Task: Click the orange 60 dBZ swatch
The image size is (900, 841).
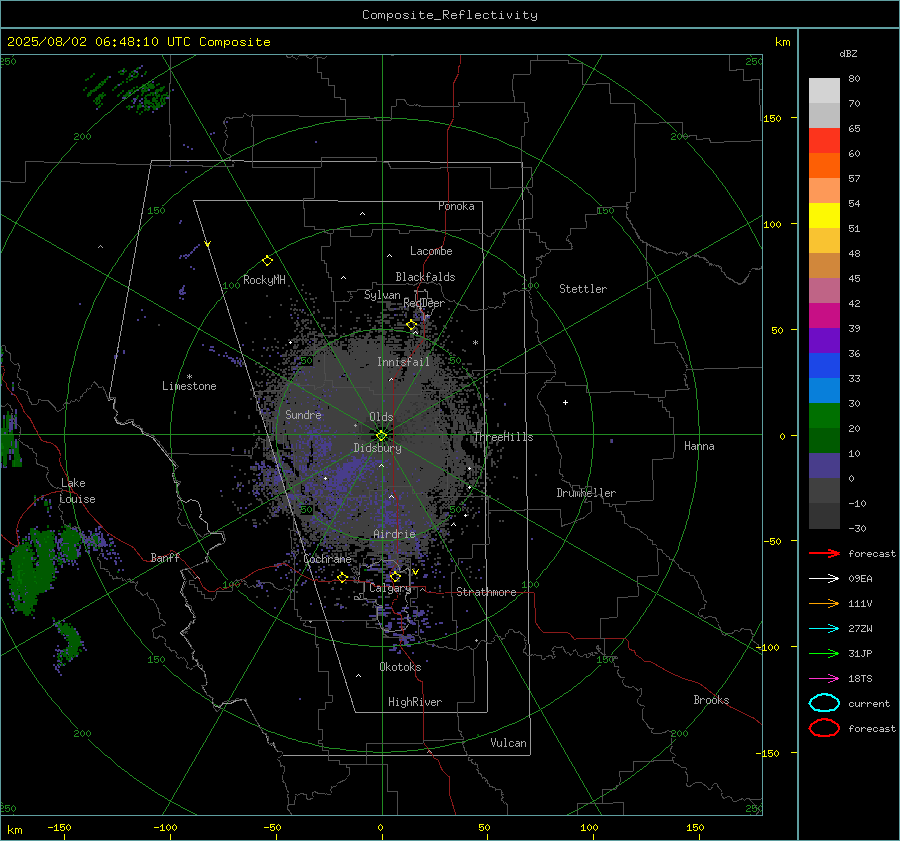Action: click(824, 165)
